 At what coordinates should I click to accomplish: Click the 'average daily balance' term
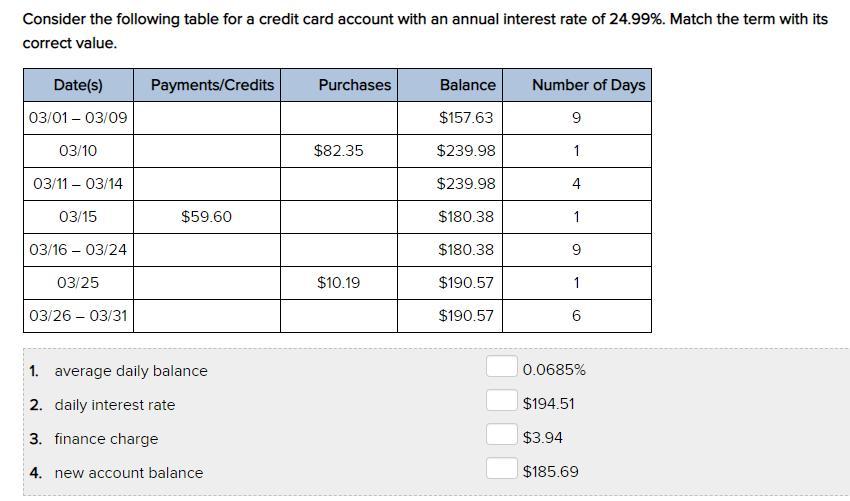coord(130,371)
